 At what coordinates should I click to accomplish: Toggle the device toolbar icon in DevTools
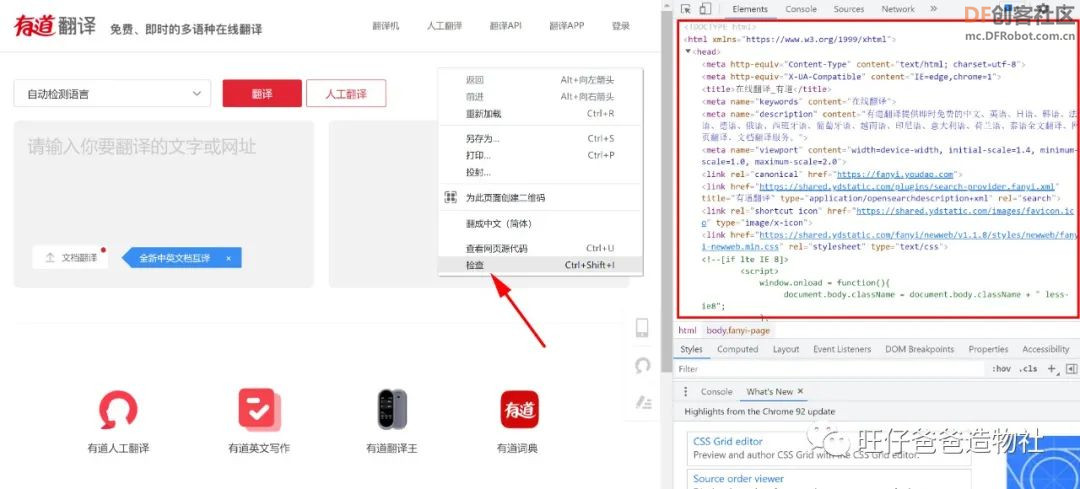tap(705, 9)
